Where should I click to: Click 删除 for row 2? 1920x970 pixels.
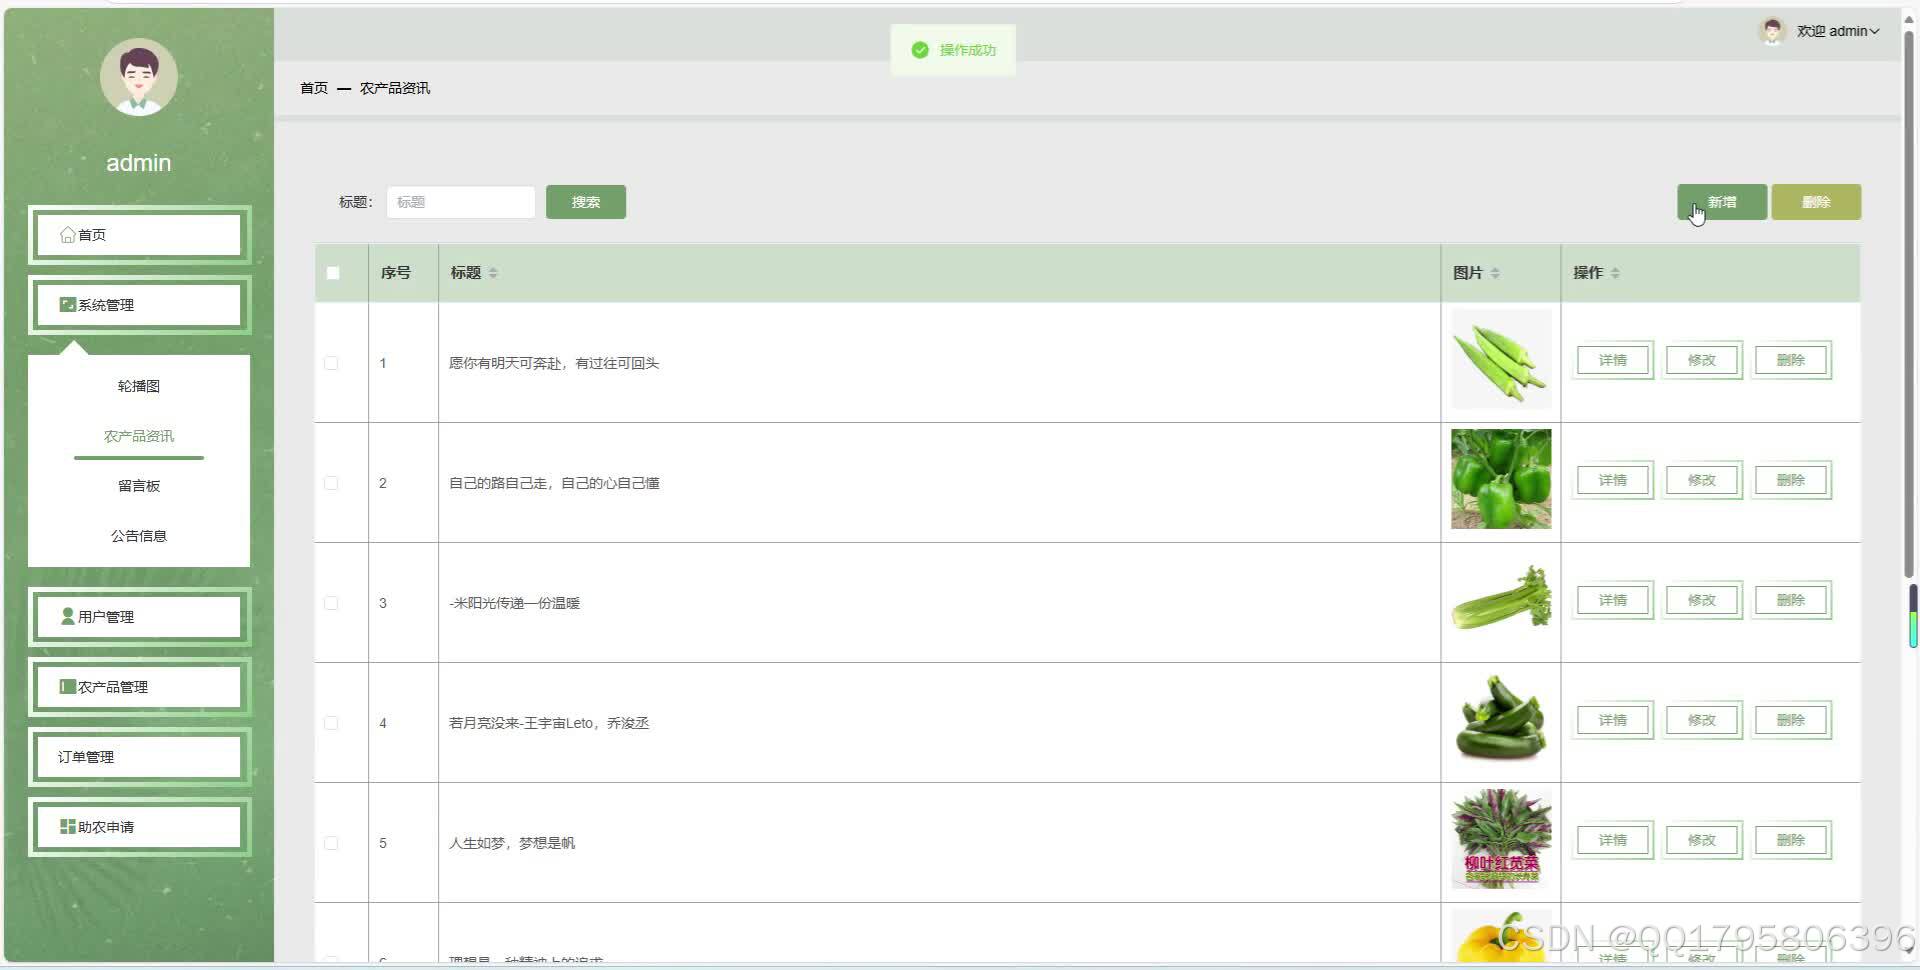1791,480
